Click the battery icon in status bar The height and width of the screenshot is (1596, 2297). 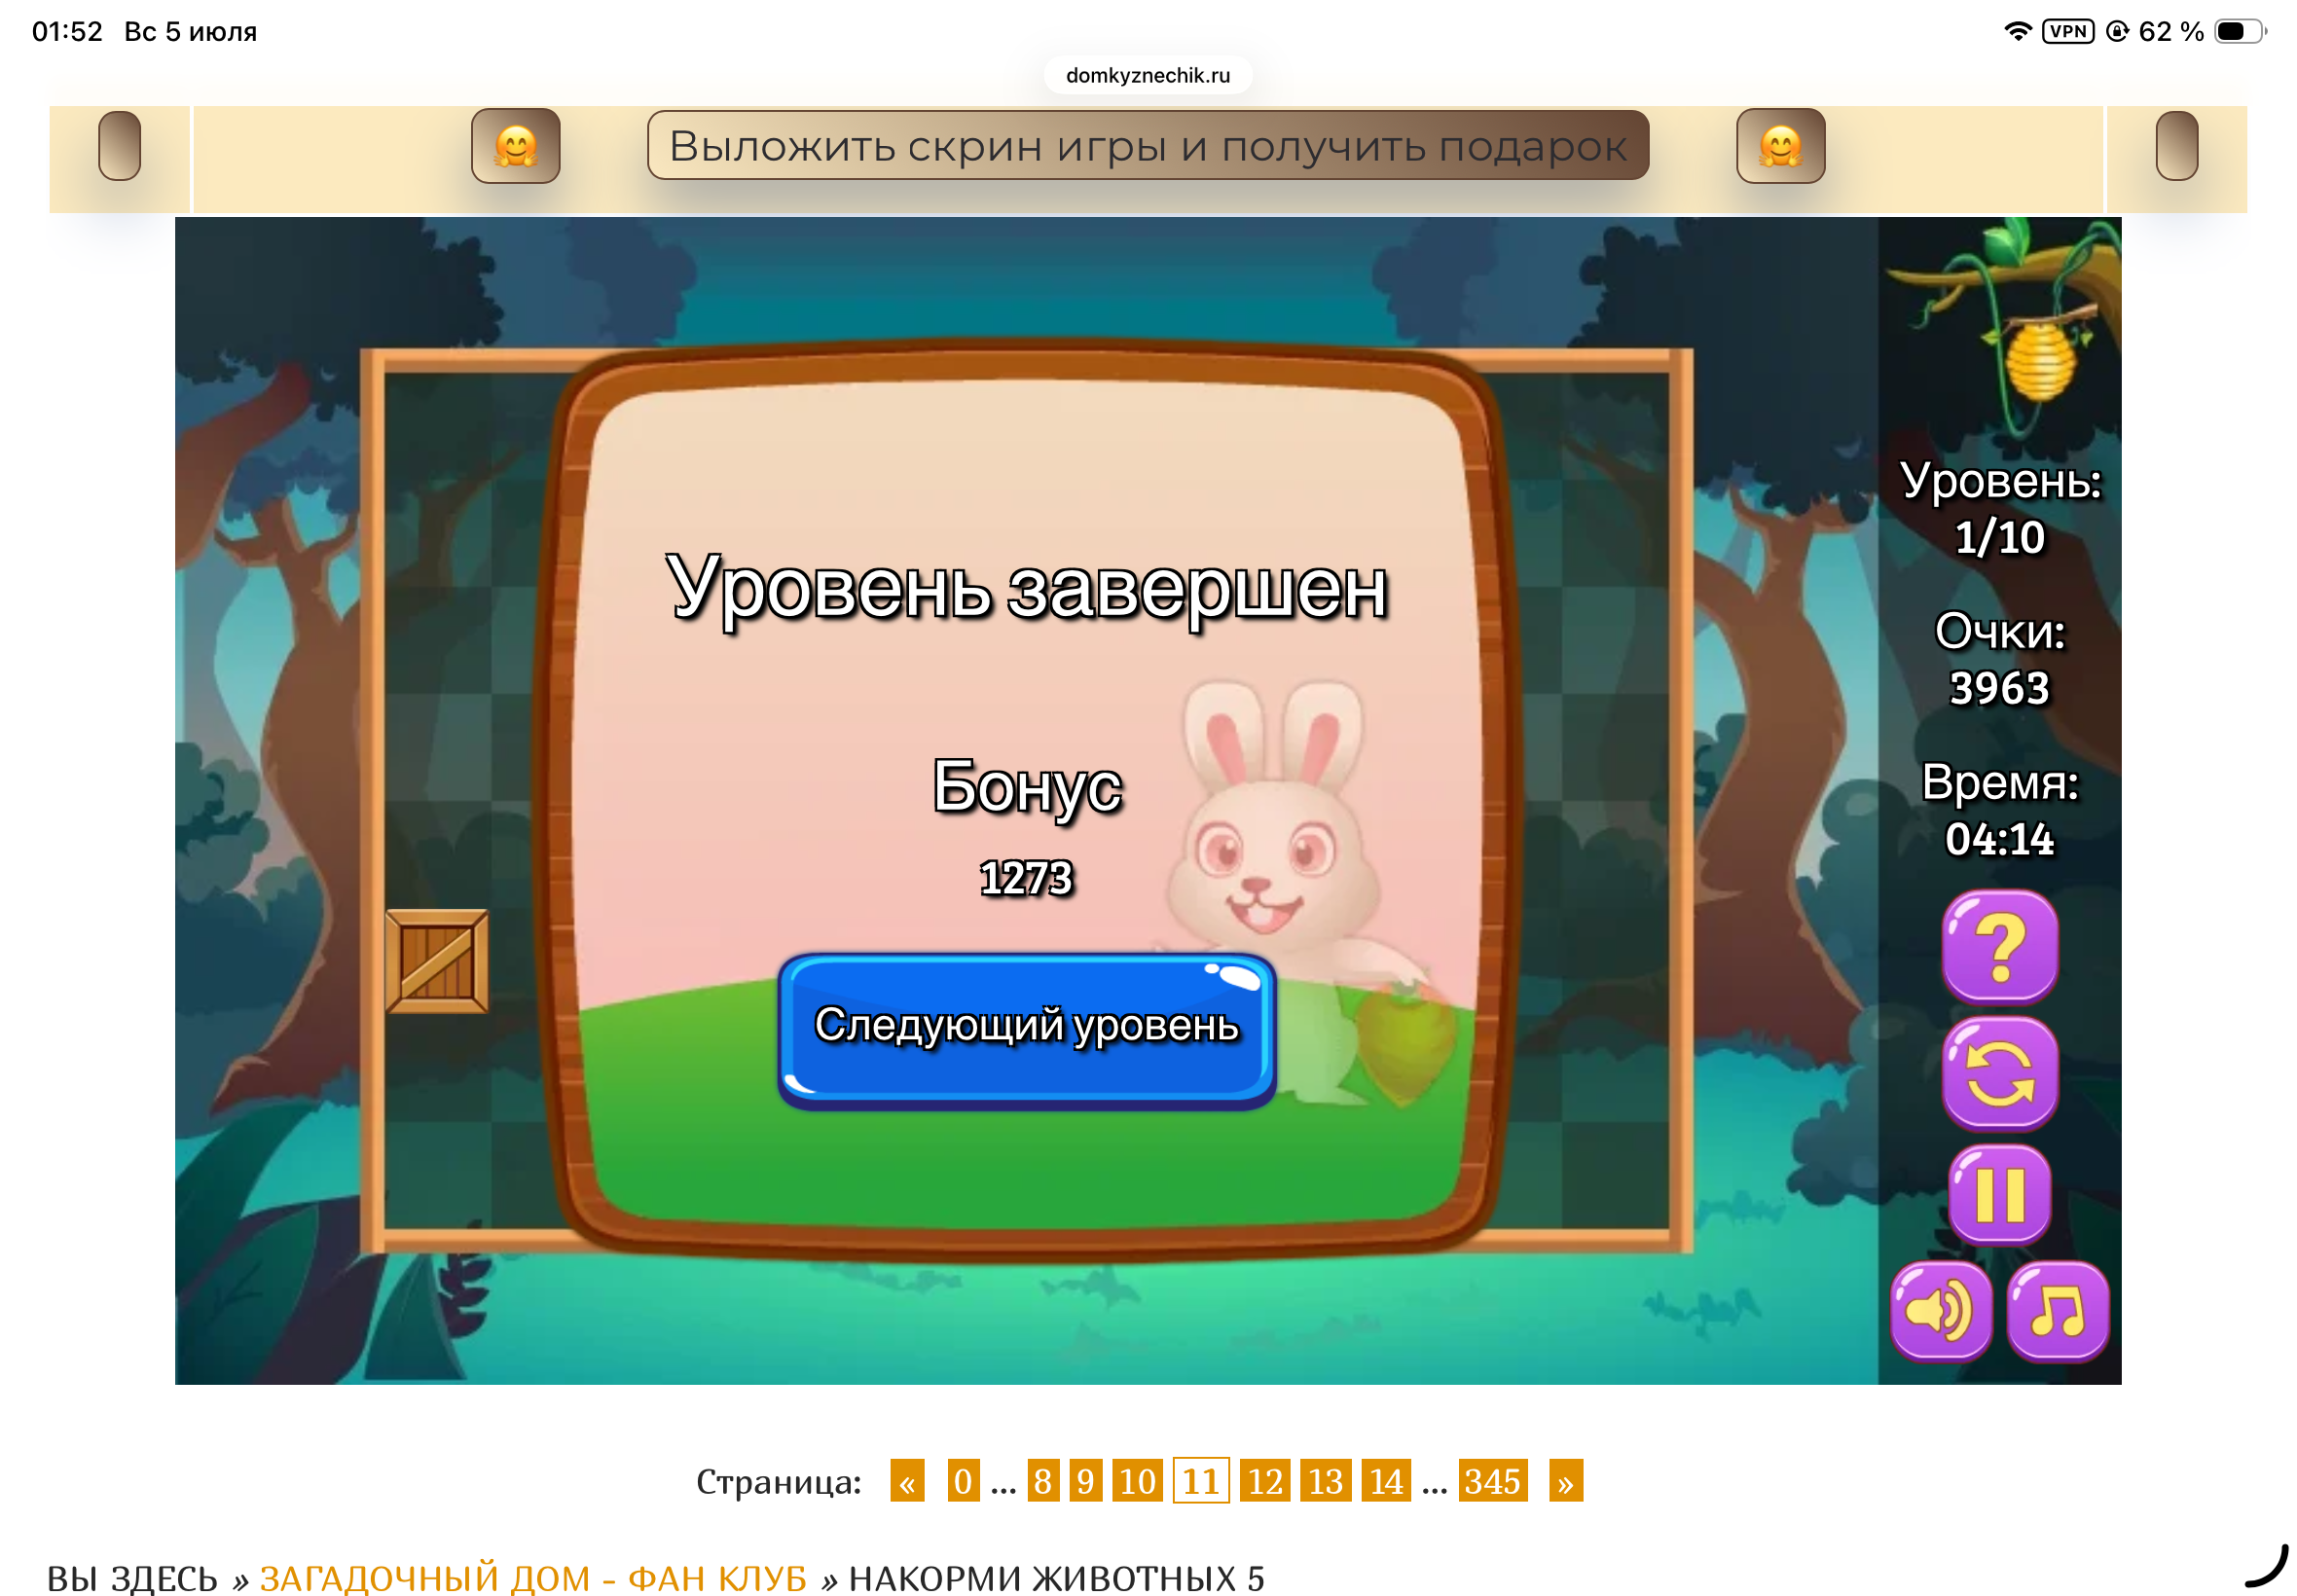click(x=2239, y=31)
